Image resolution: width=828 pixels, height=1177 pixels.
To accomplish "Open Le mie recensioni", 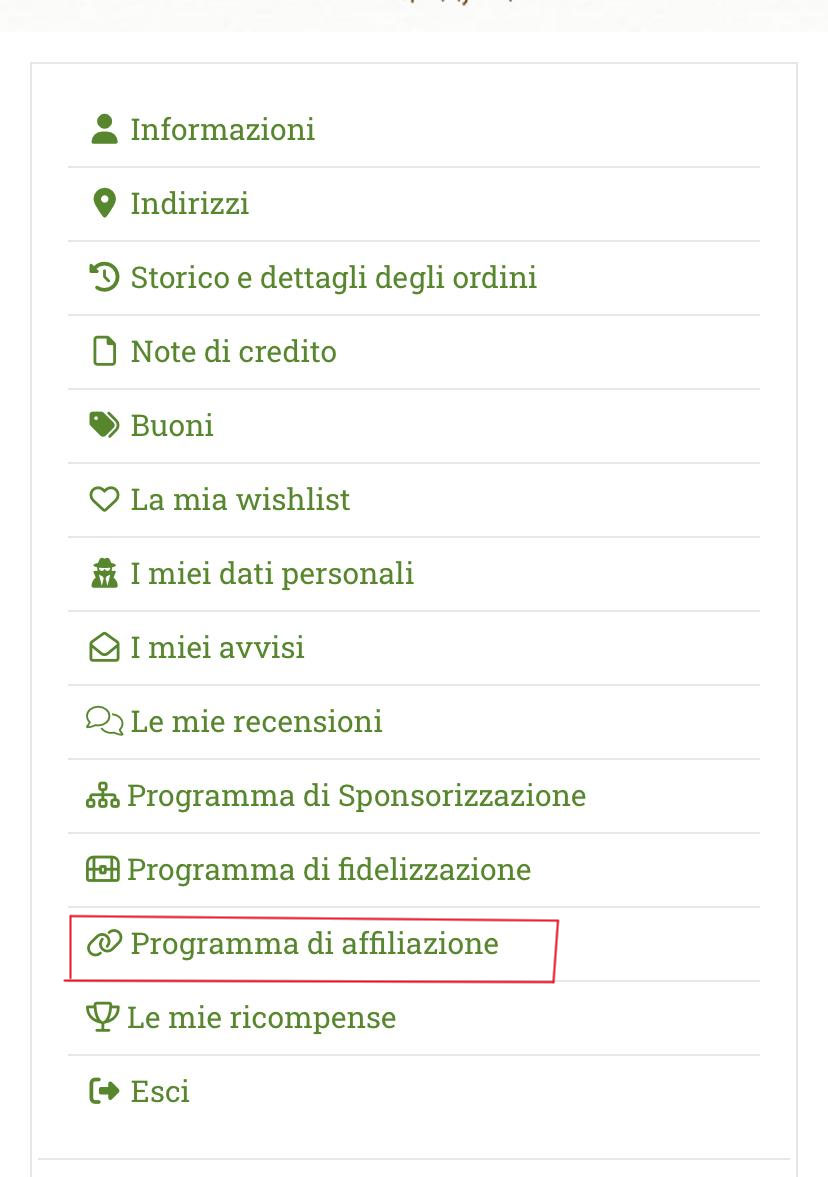I will [x=255, y=720].
